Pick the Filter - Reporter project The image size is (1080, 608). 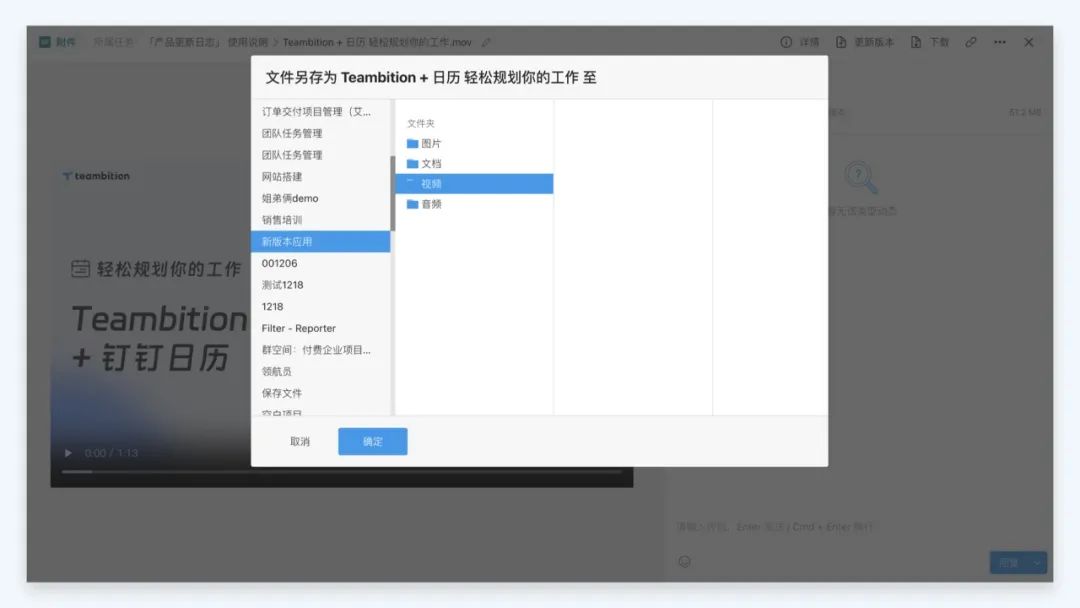tap(298, 328)
